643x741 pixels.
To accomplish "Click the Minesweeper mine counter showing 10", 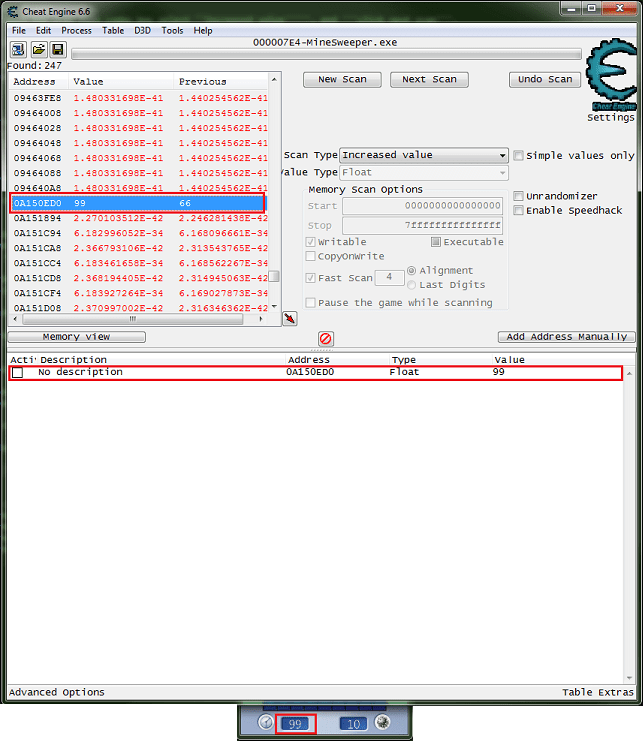I will click(x=353, y=724).
